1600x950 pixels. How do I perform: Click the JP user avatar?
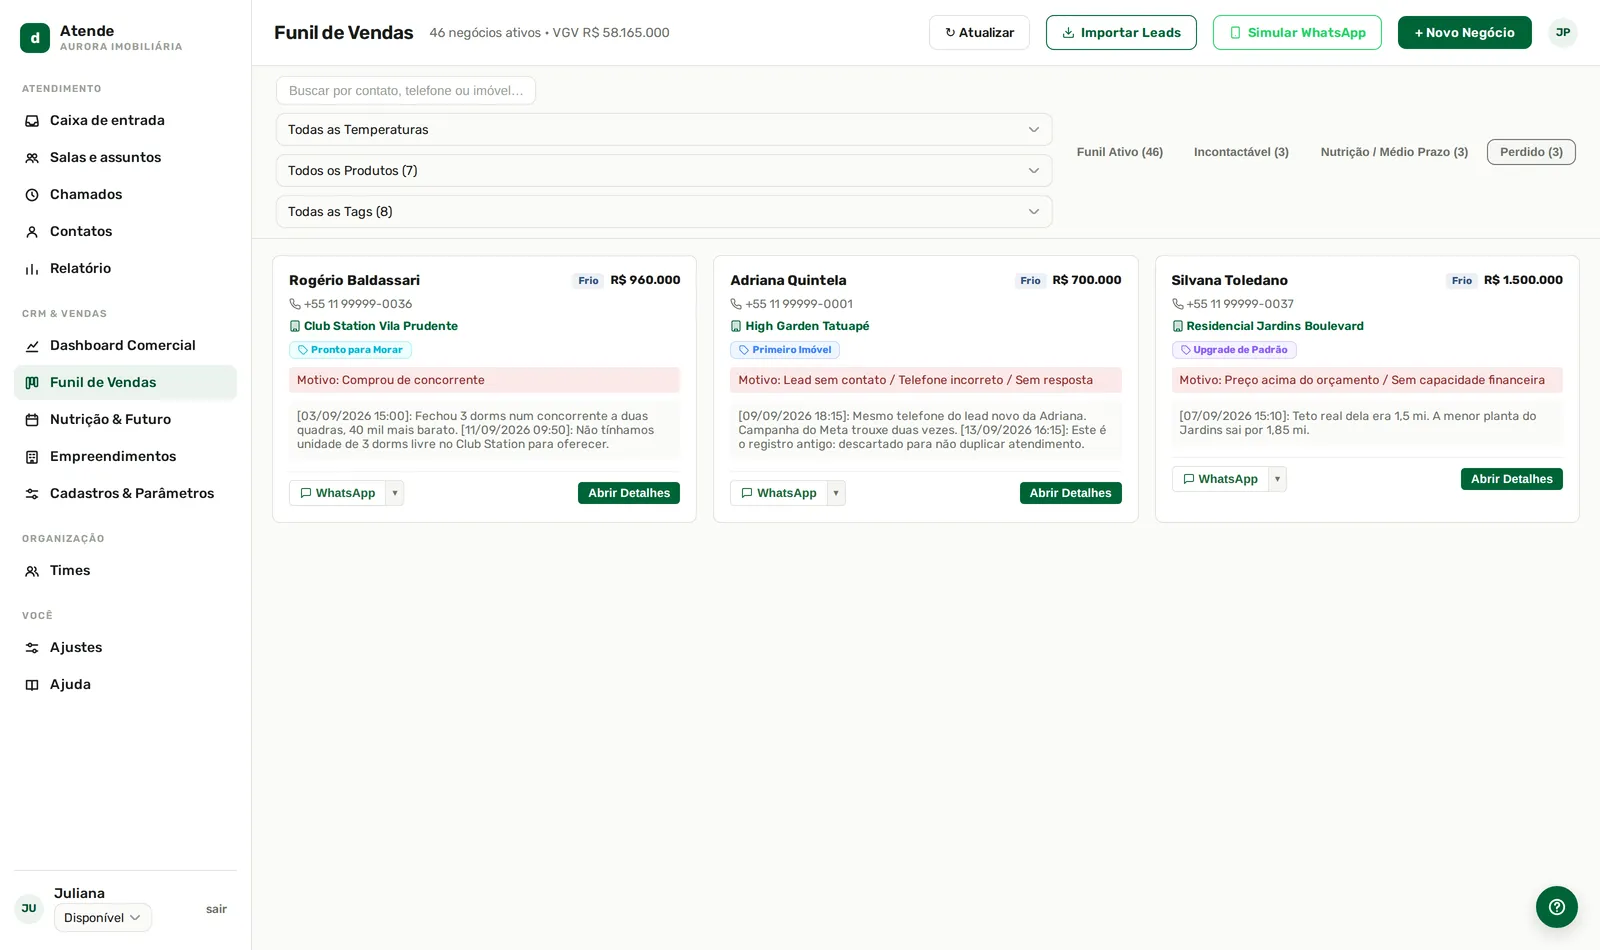tap(1563, 33)
